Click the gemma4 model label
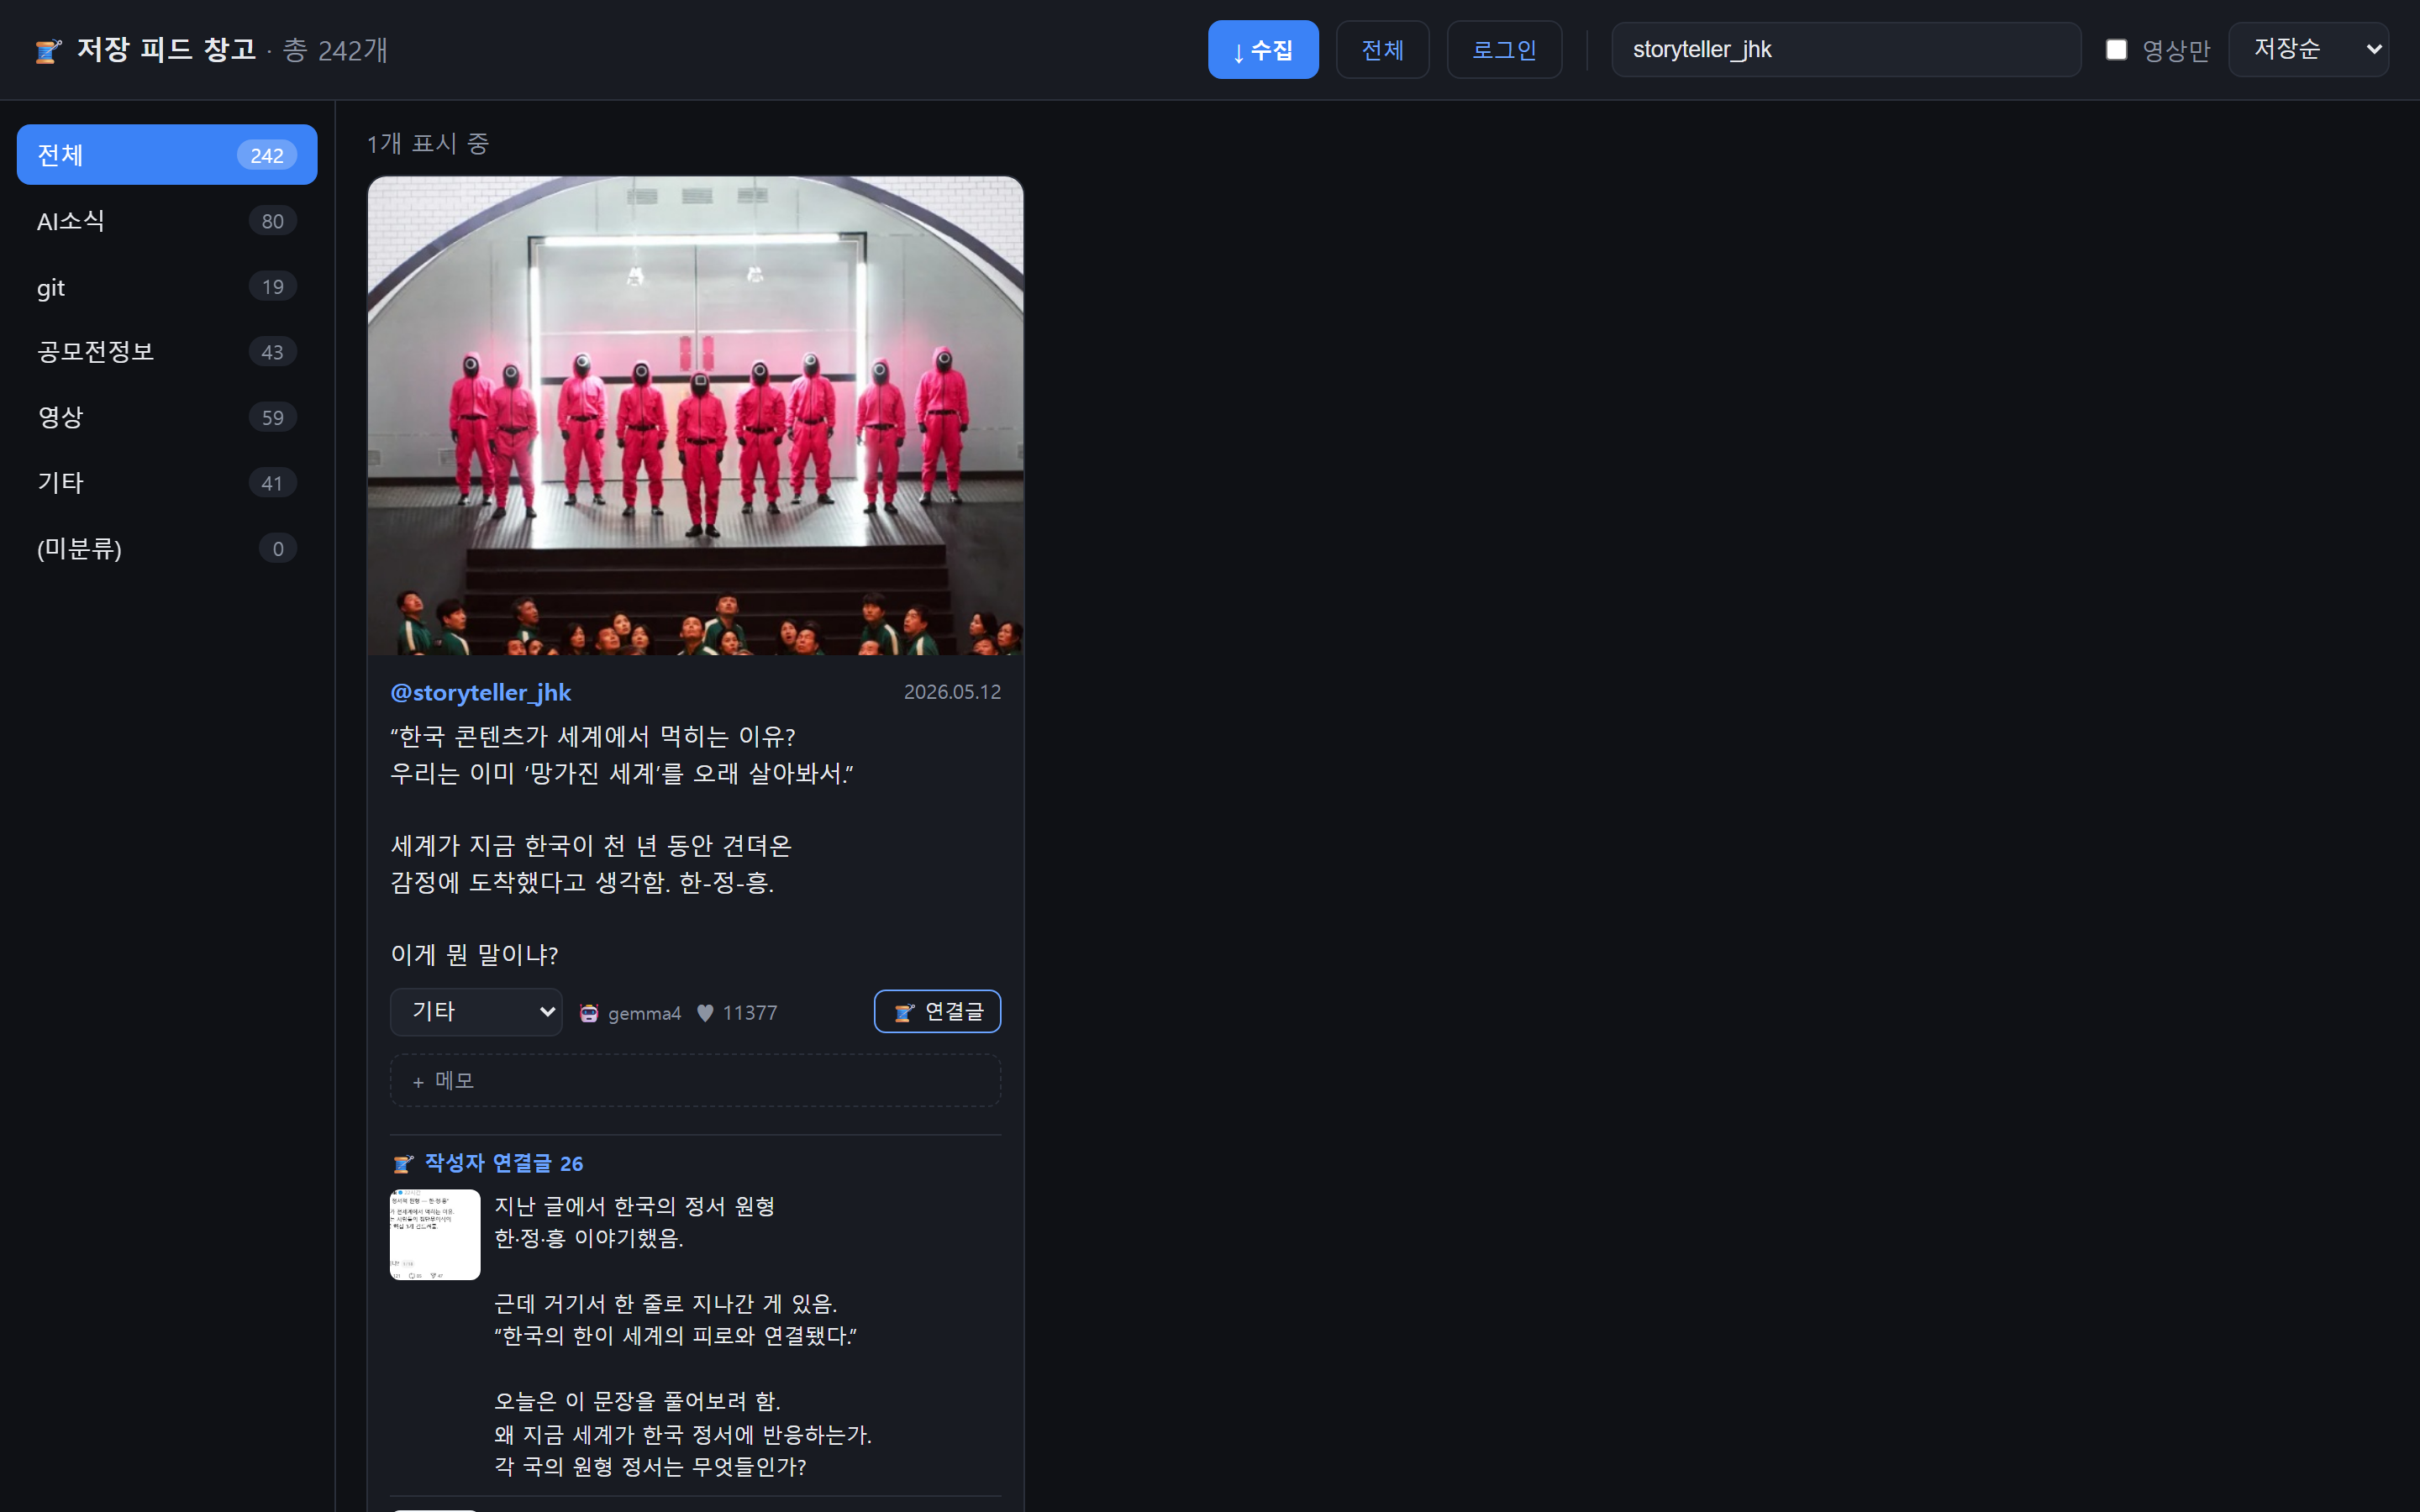 (x=644, y=1013)
